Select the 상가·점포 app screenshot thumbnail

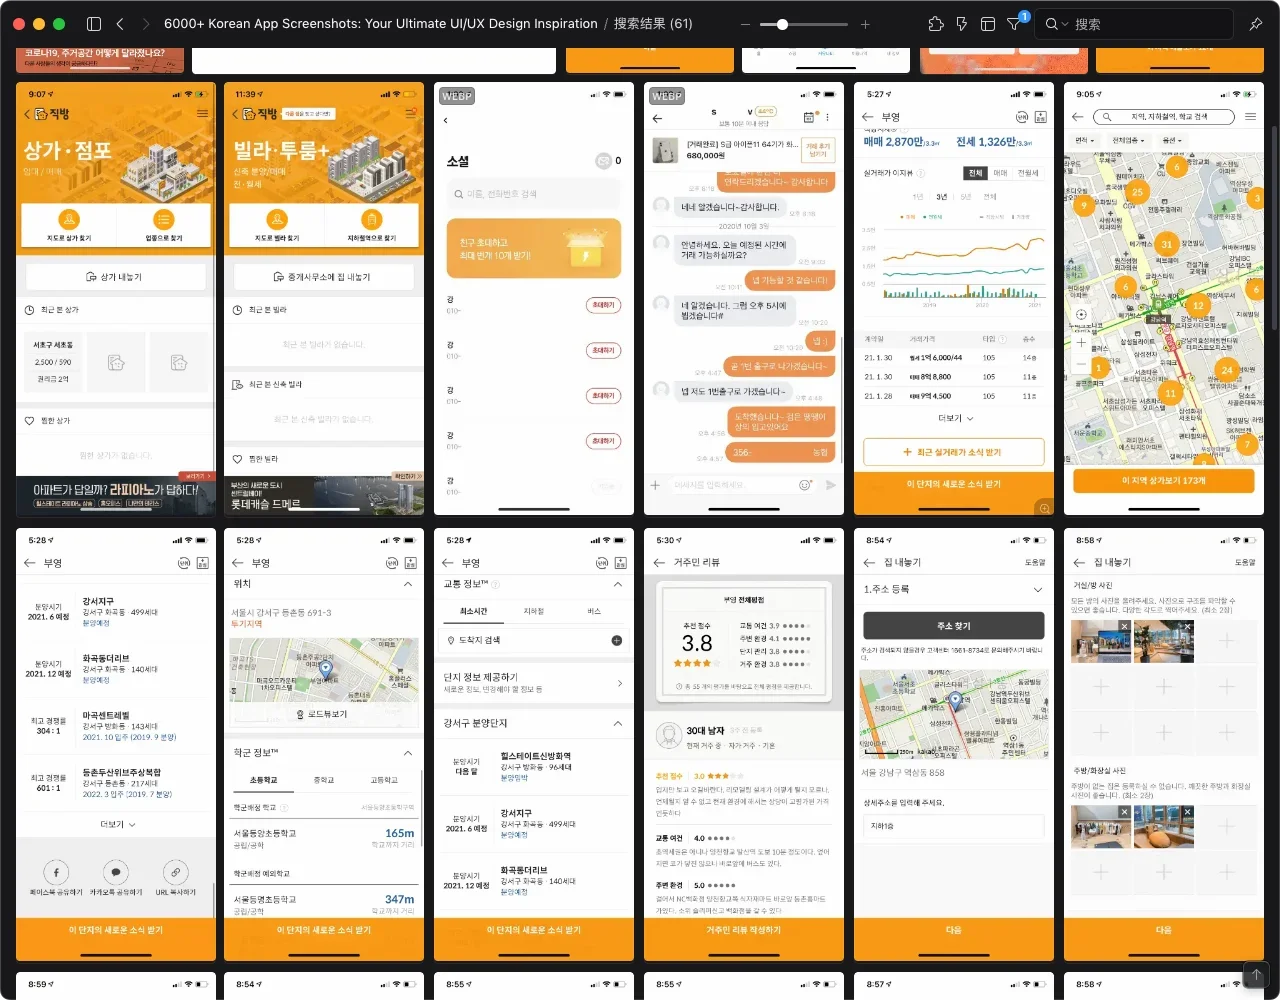(x=116, y=298)
